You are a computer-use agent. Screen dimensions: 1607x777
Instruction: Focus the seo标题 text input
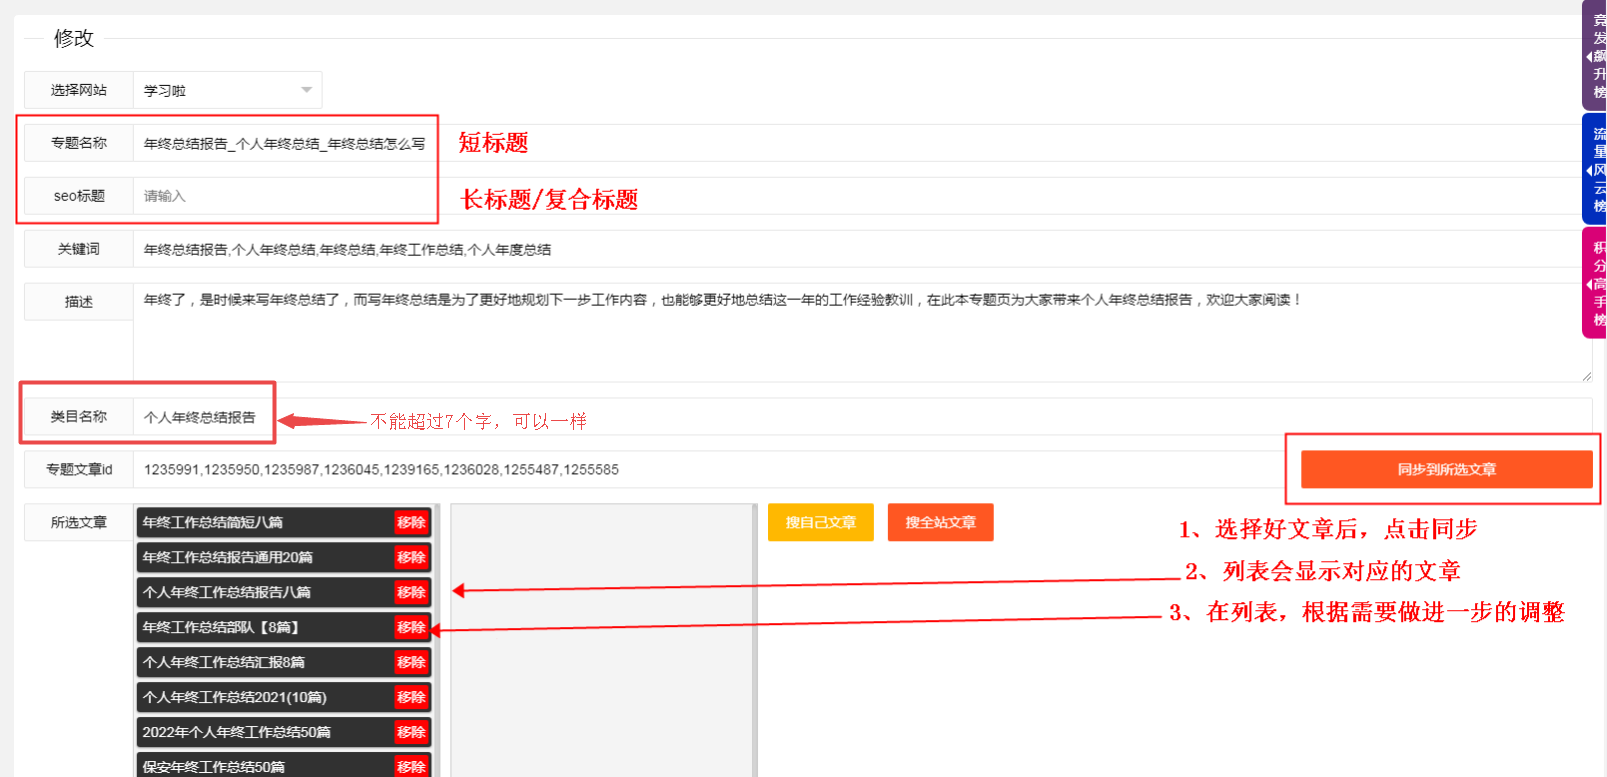pos(284,196)
